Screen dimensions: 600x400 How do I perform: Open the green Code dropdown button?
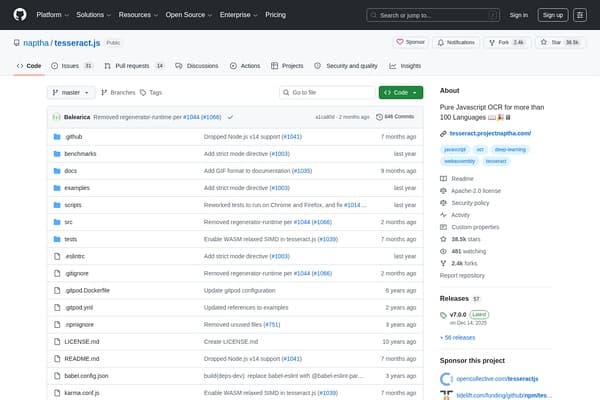[x=401, y=93]
